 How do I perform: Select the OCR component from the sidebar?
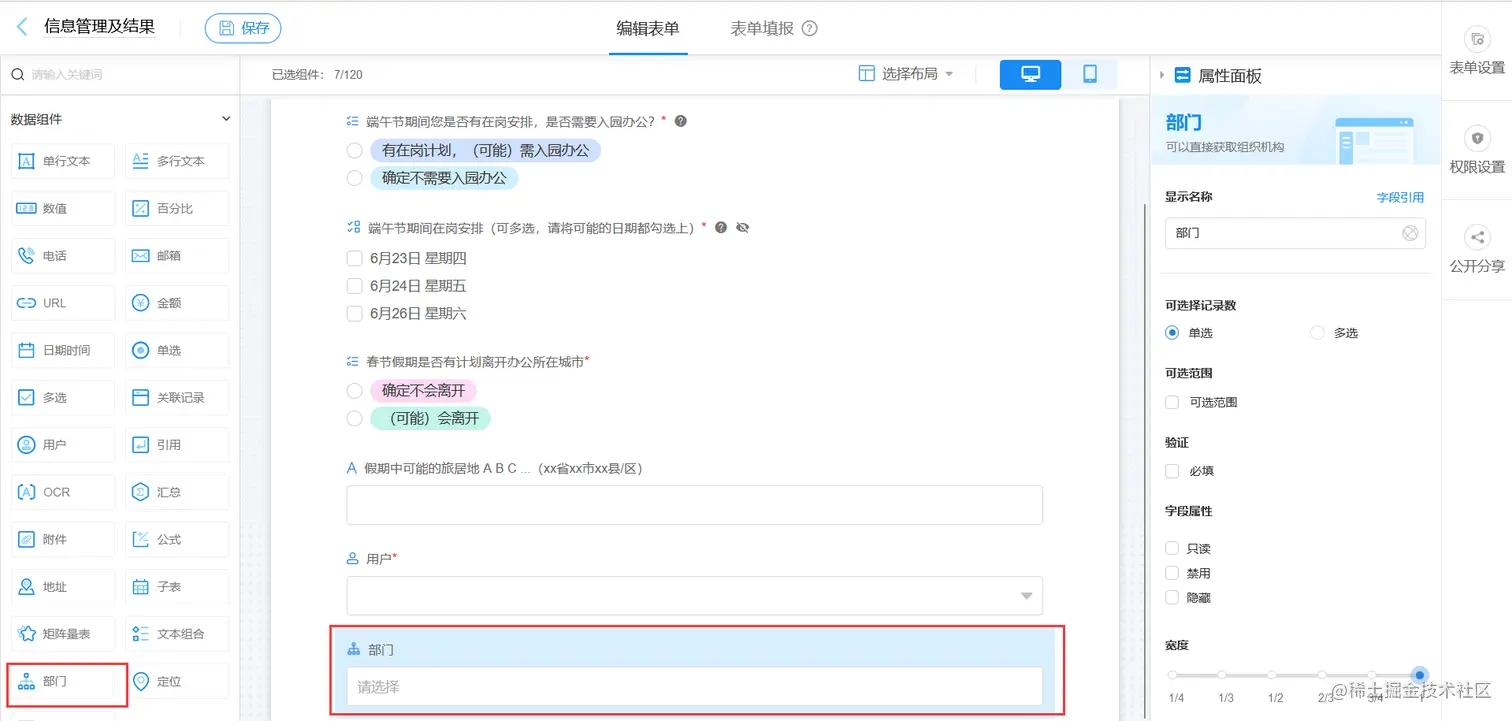pos(62,491)
